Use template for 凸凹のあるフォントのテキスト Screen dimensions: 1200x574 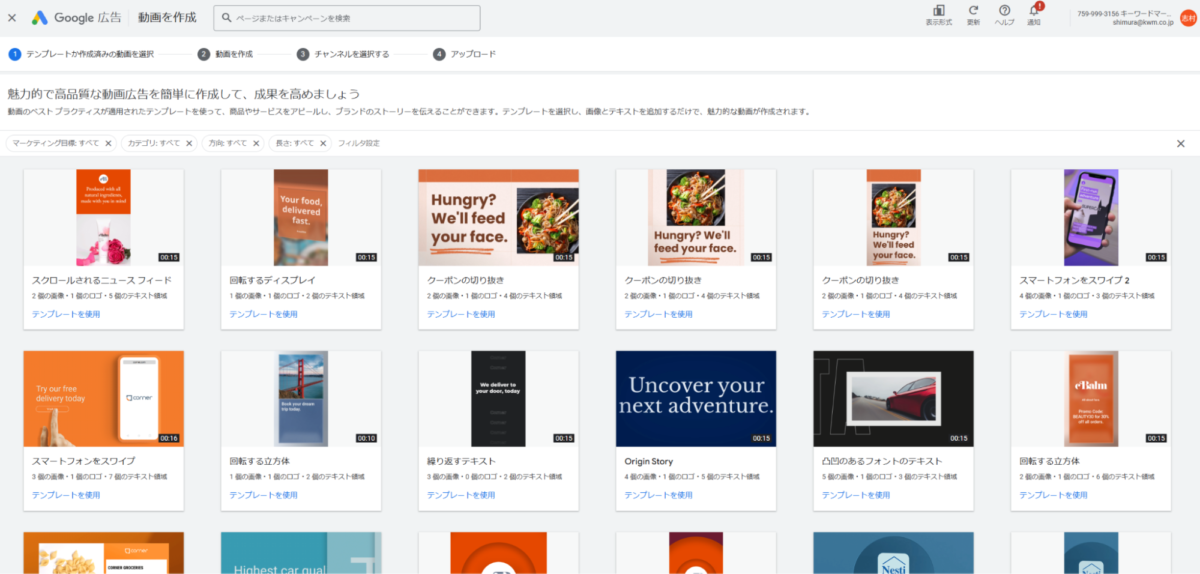[x=856, y=495]
